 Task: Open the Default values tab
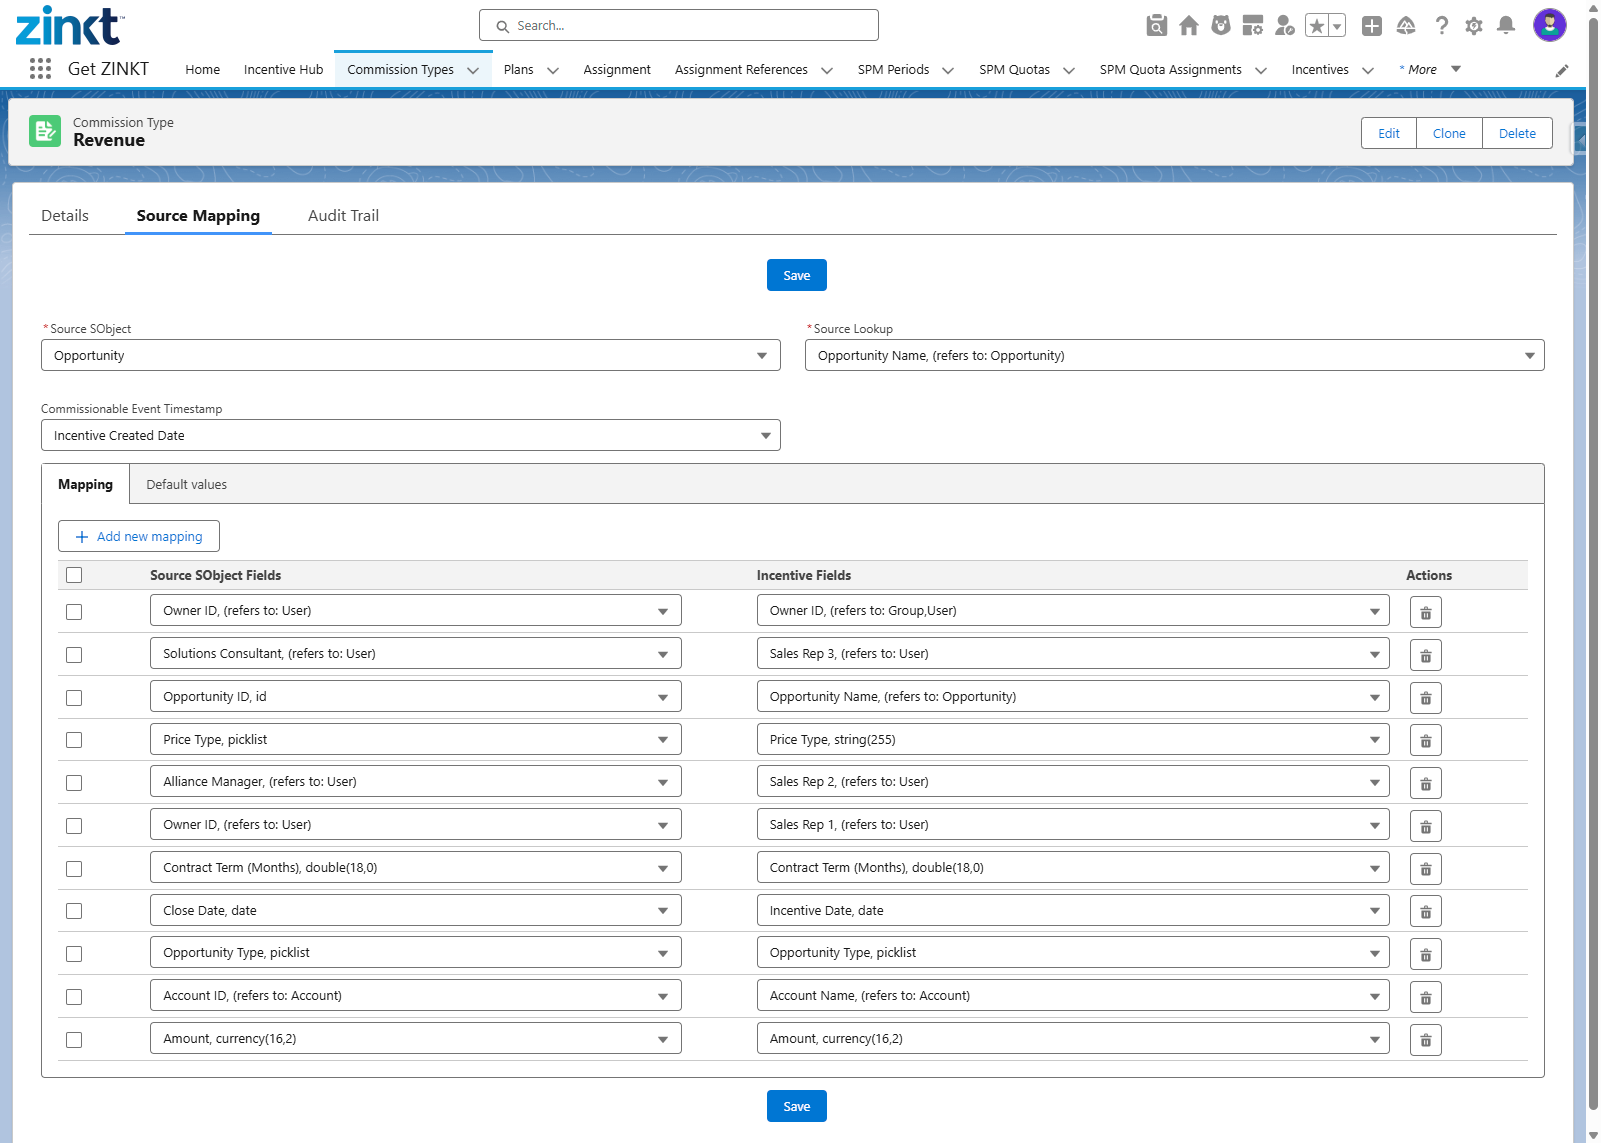coord(186,485)
